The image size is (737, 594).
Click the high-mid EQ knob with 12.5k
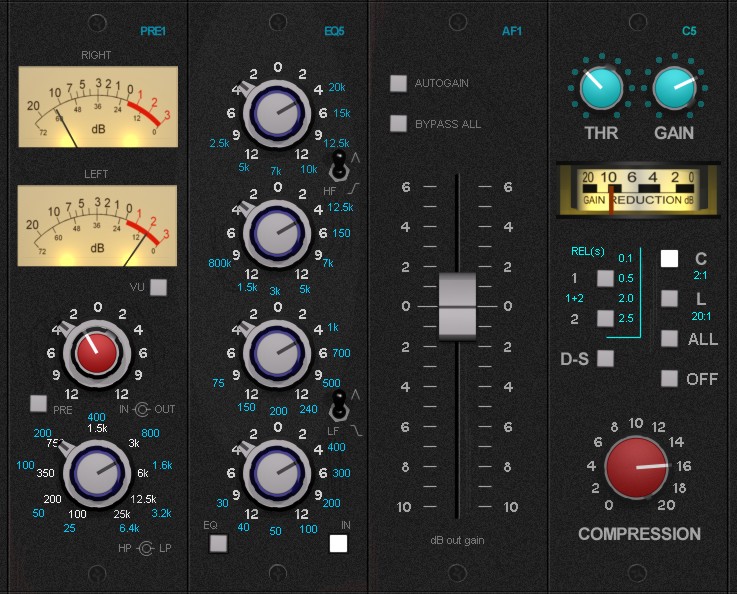tap(277, 234)
